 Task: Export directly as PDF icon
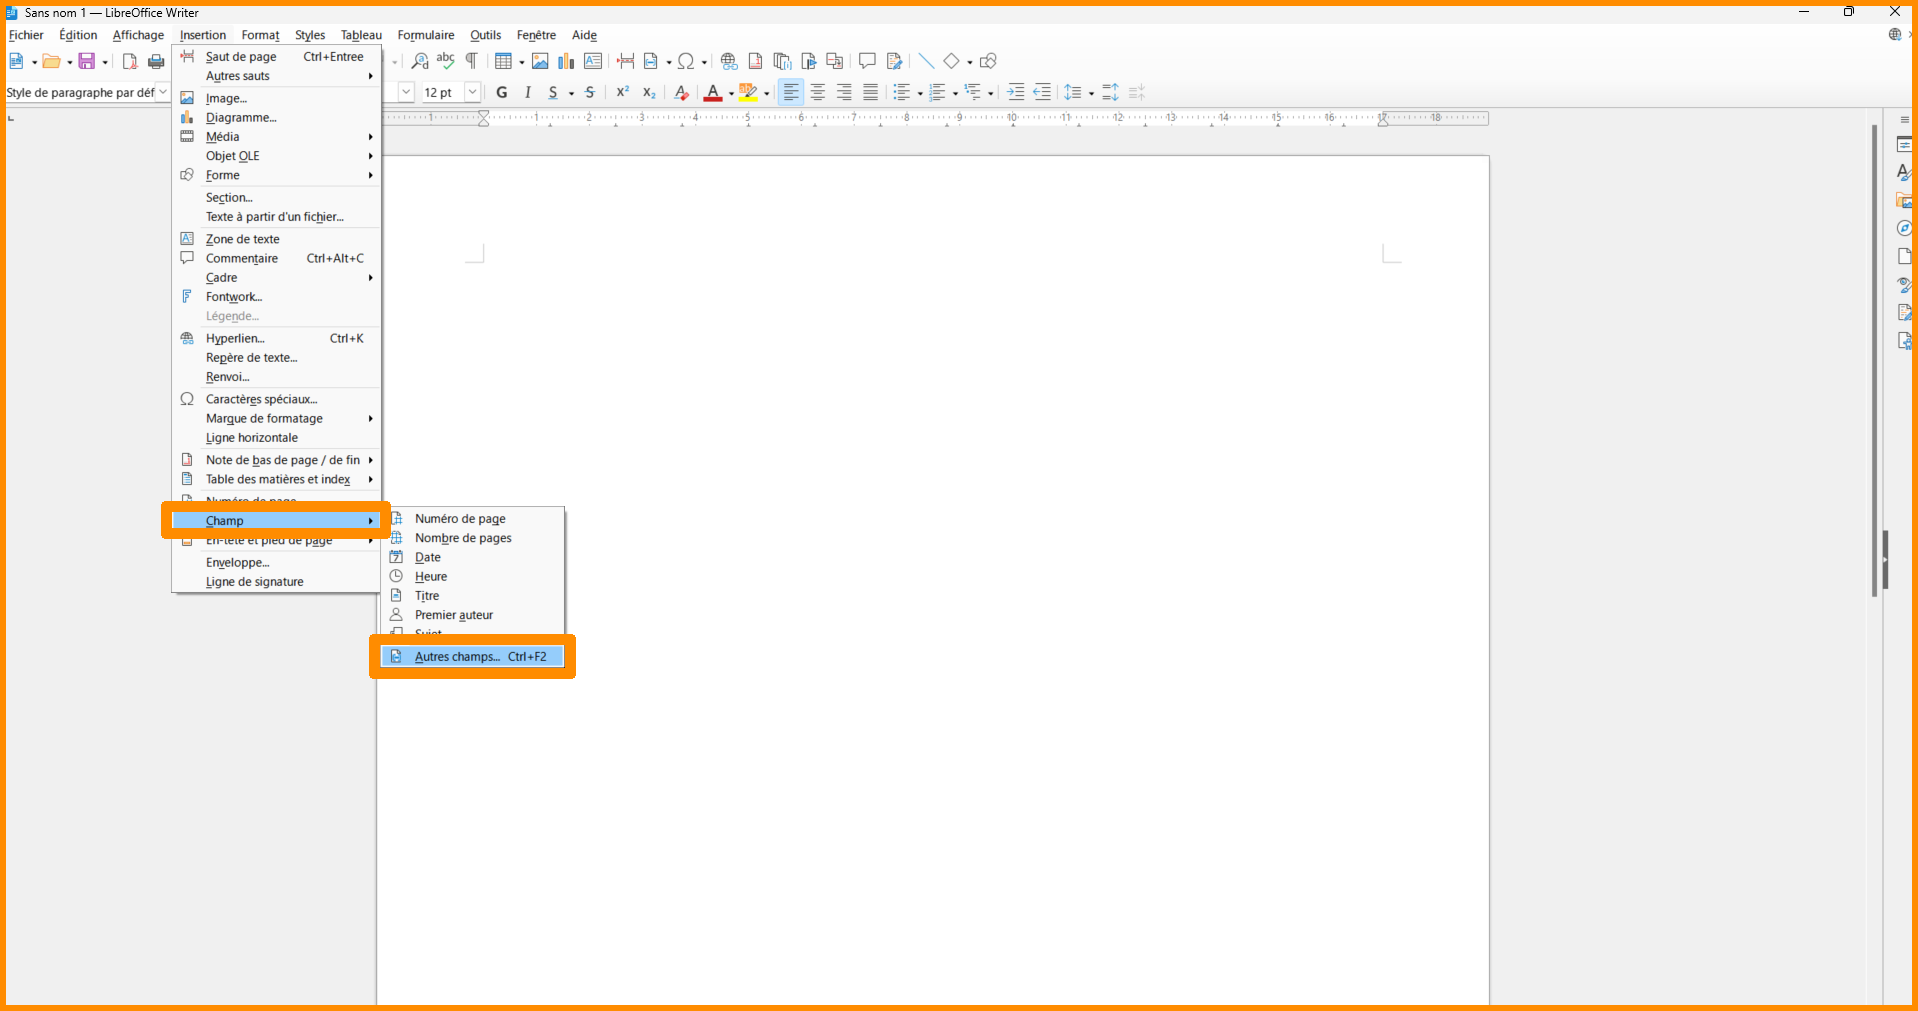click(129, 62)
